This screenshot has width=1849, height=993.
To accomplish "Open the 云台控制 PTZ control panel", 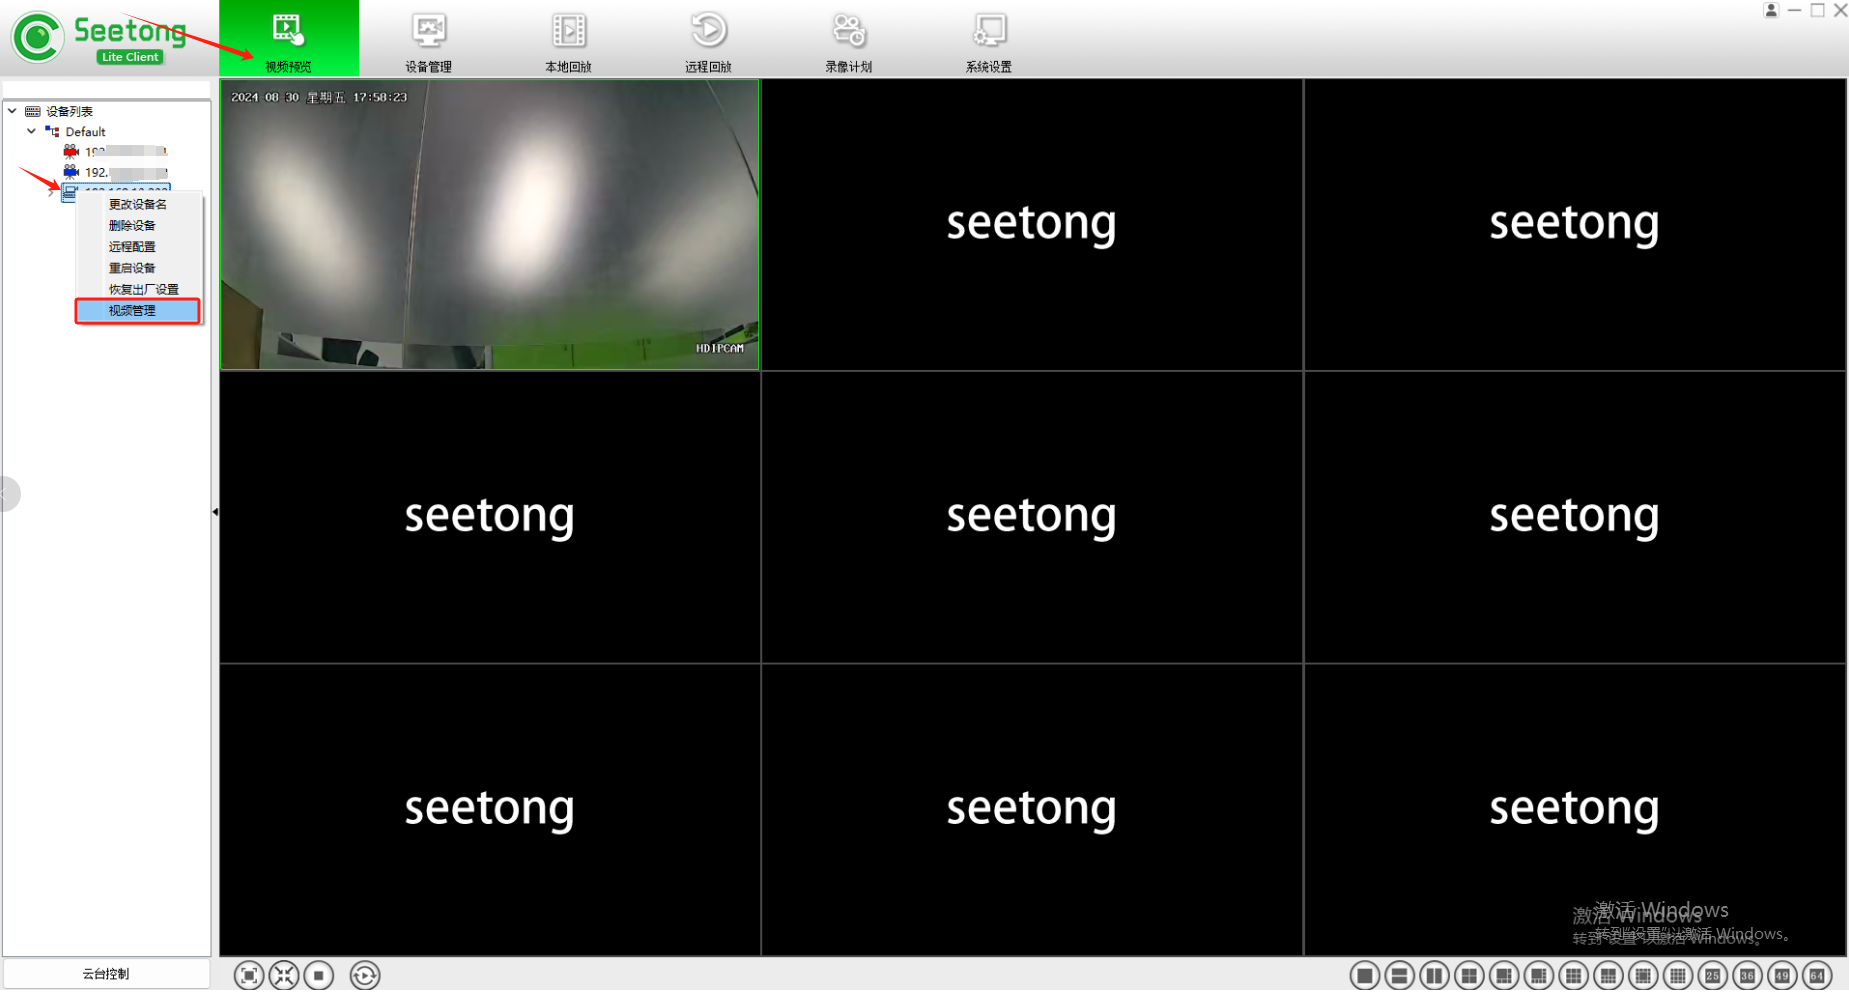I will 106,974.
